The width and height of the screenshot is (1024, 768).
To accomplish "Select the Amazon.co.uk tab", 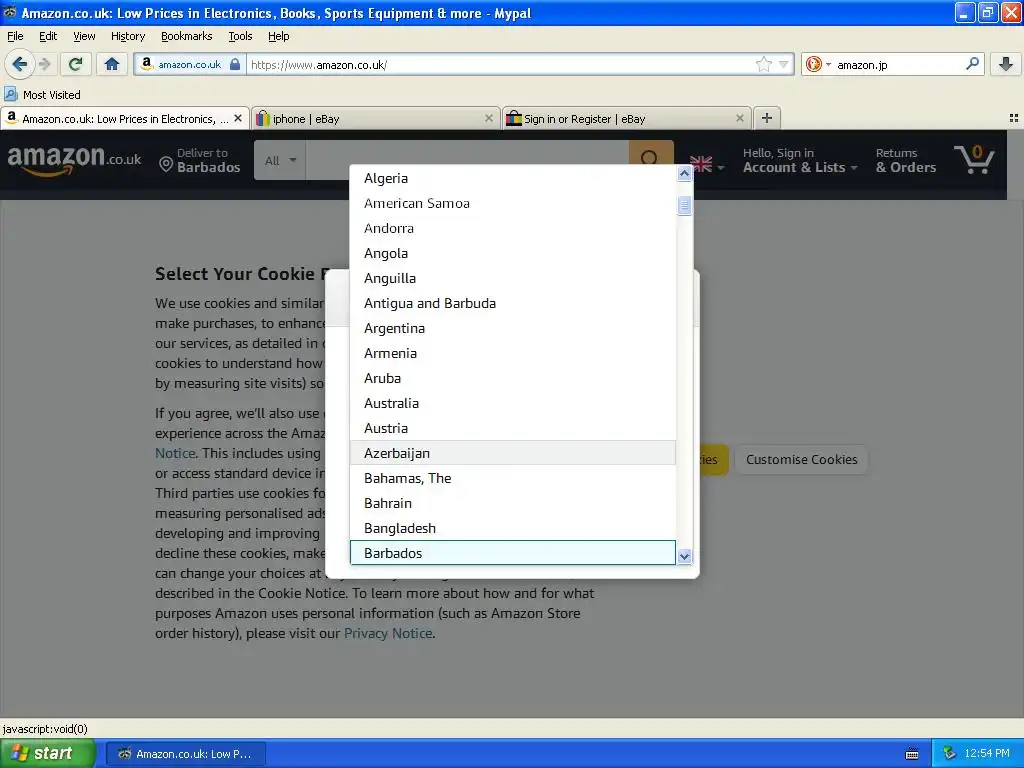I will [125, 118].
